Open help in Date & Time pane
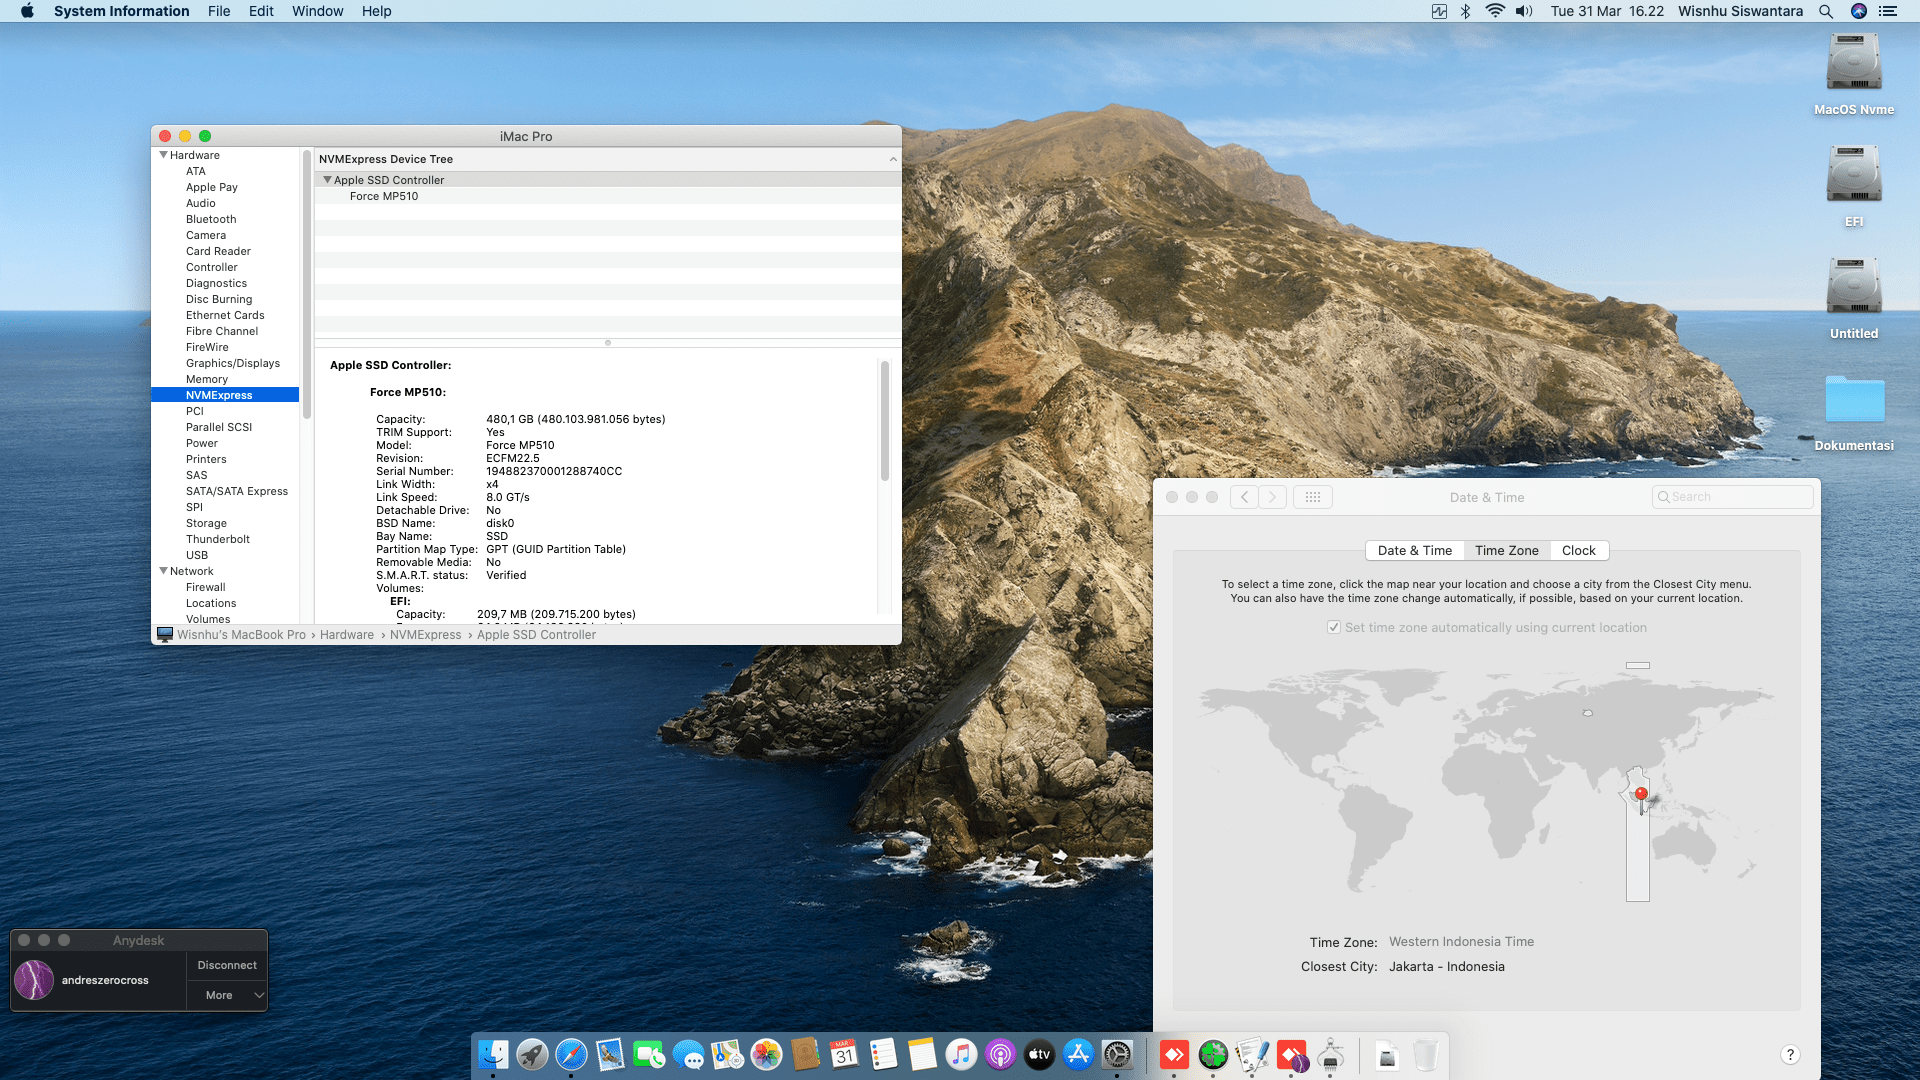The width and height of the screenshot is (1920, 1080). pos(1790,1054)
